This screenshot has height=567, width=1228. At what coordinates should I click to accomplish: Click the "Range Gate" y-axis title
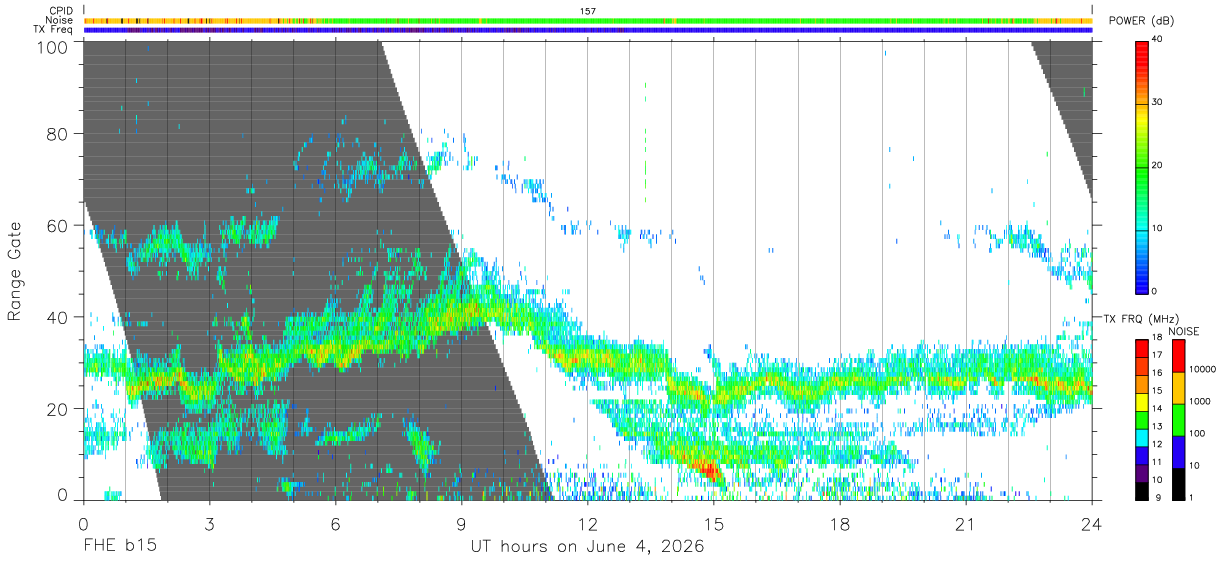pyautogui.click(x=15, y=271)
